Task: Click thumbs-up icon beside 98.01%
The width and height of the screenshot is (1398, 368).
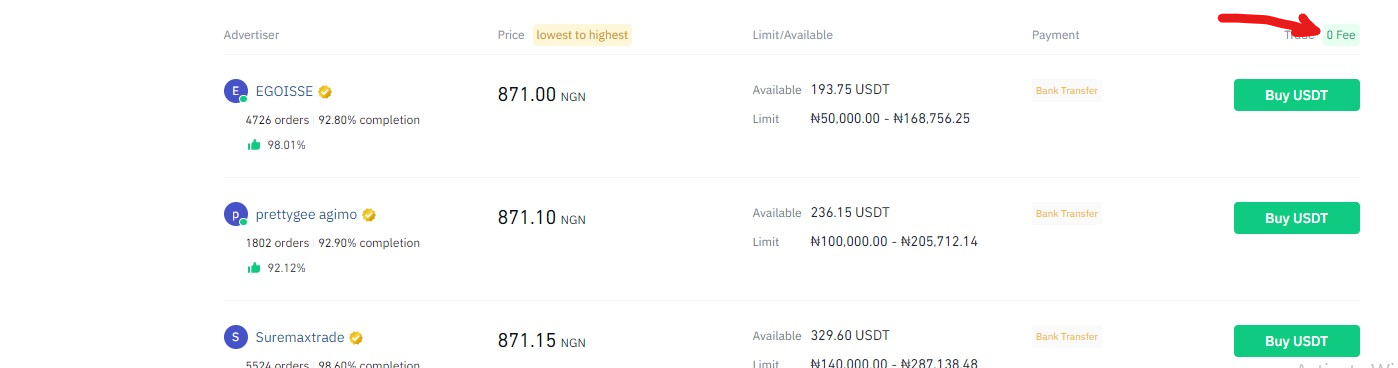Action: tap(254, 144)
